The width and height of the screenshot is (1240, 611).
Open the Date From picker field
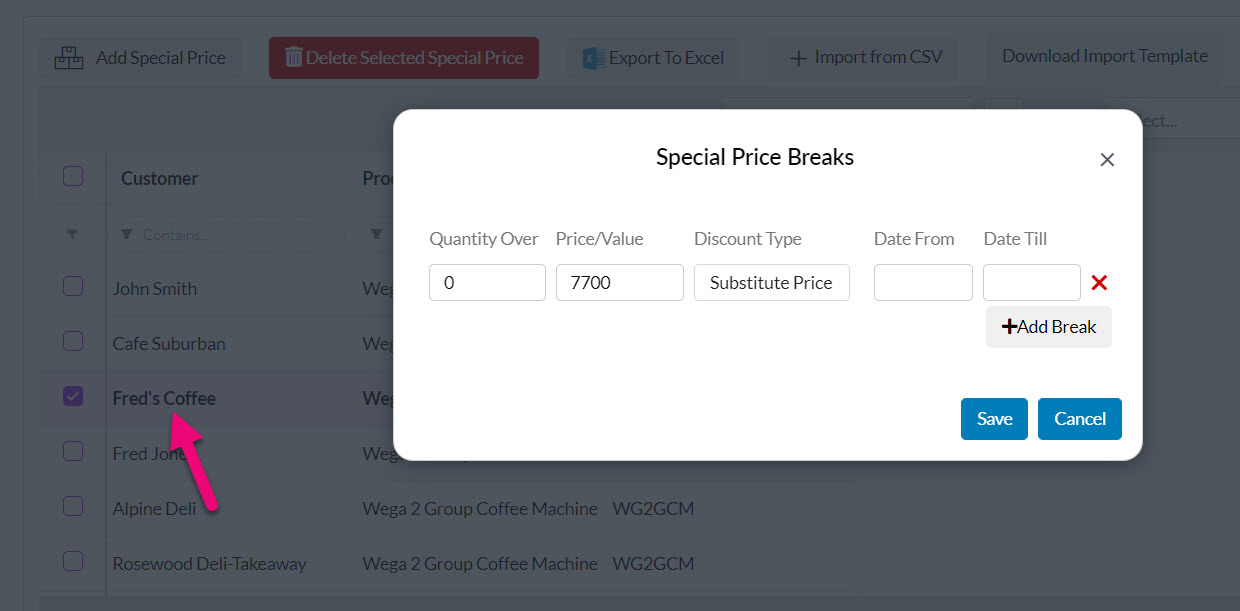[923, 283]
